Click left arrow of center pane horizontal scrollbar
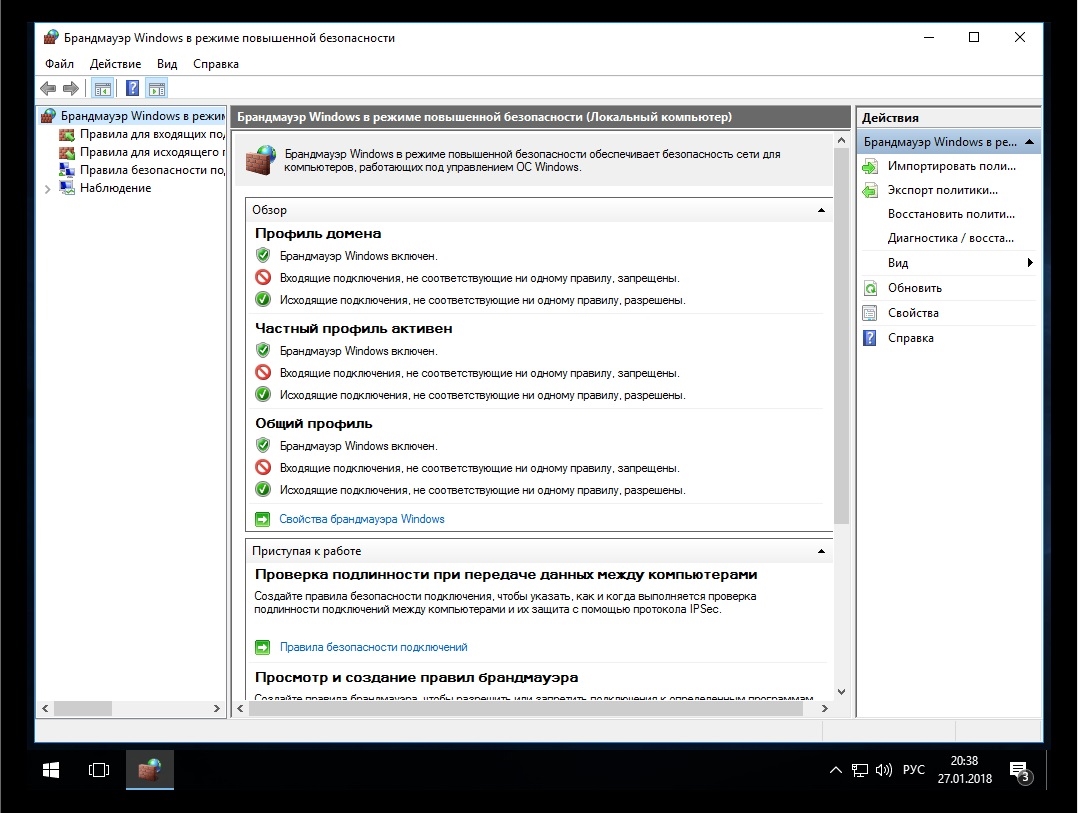The width and height of the screenshot is (1079, 813). (240, 708)
